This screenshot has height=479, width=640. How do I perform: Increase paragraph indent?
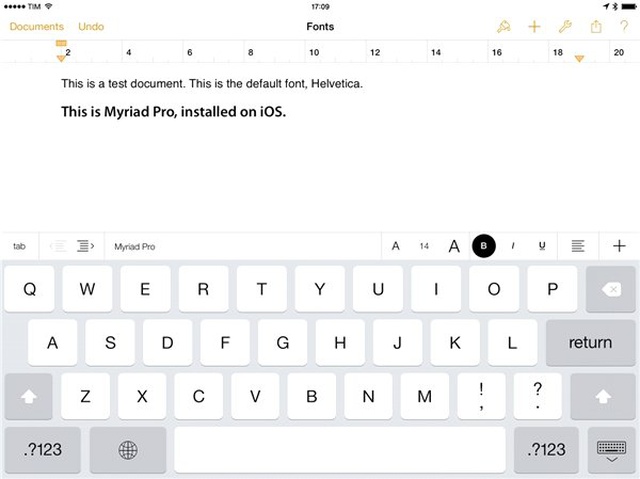(x=85, y=246)
